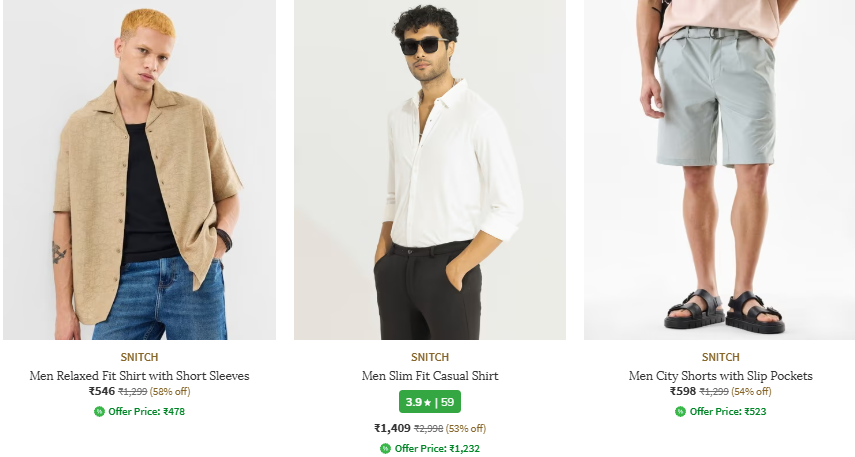
Task: Click the Offer Price: ₹1,232 text
Action: (437, 449)
